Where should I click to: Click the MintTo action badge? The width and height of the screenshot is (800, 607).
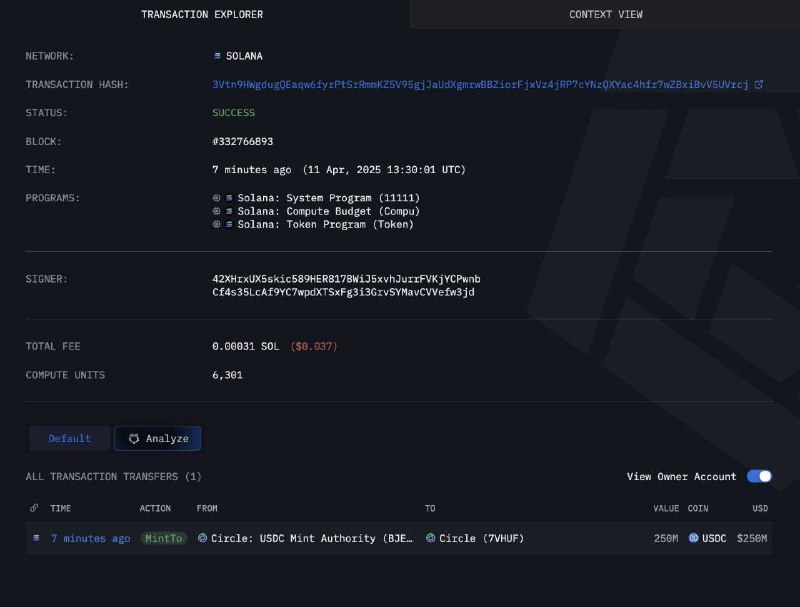click(163, 538)
